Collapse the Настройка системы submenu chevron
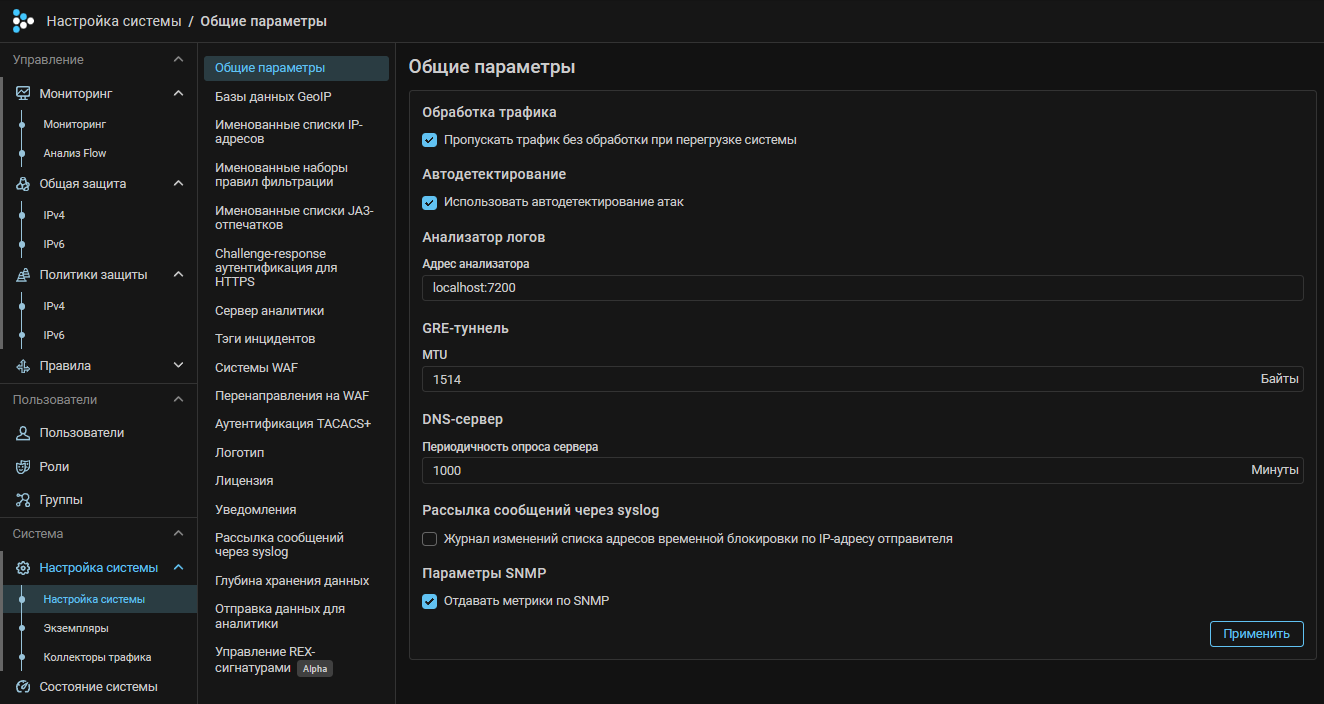 click(x=178, y=568)
